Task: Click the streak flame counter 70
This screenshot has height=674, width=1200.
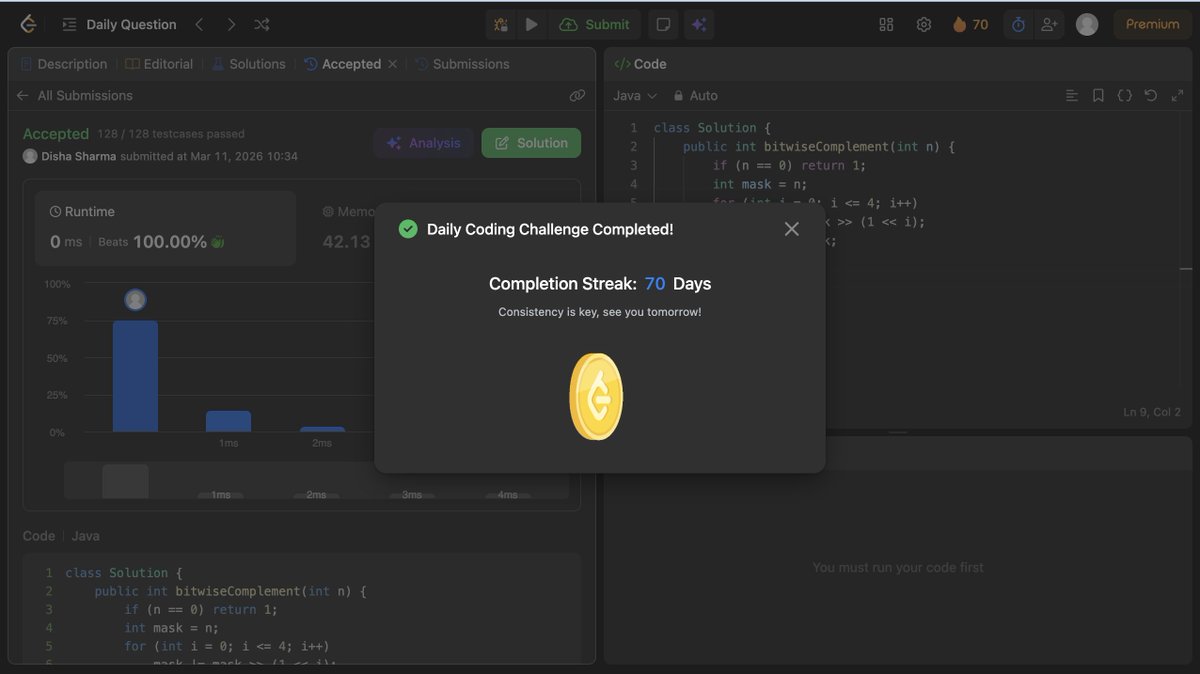Action: pyautogui.click(x=970, y=24)
